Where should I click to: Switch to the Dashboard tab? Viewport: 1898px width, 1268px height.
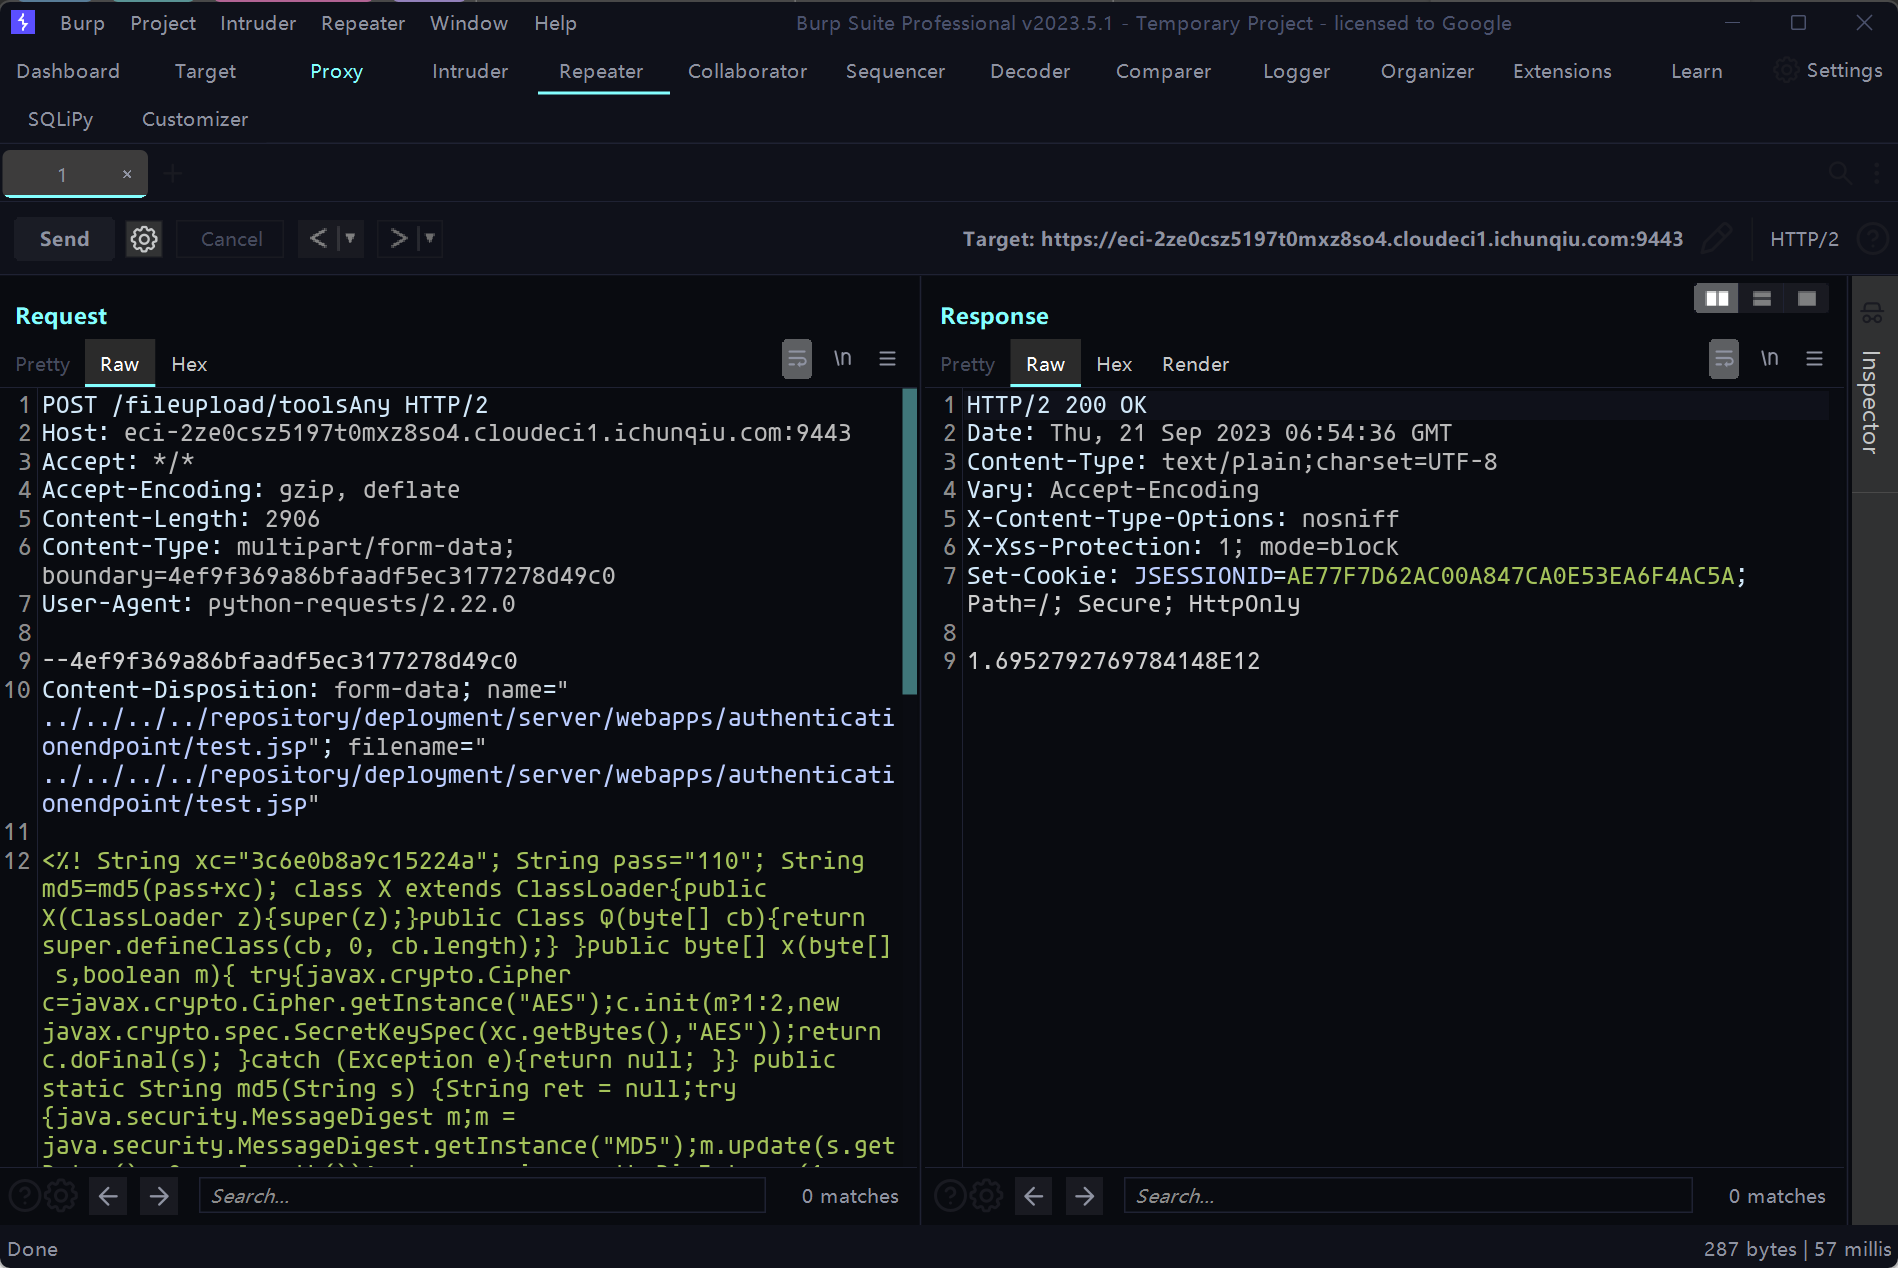(x=68, y=71)
